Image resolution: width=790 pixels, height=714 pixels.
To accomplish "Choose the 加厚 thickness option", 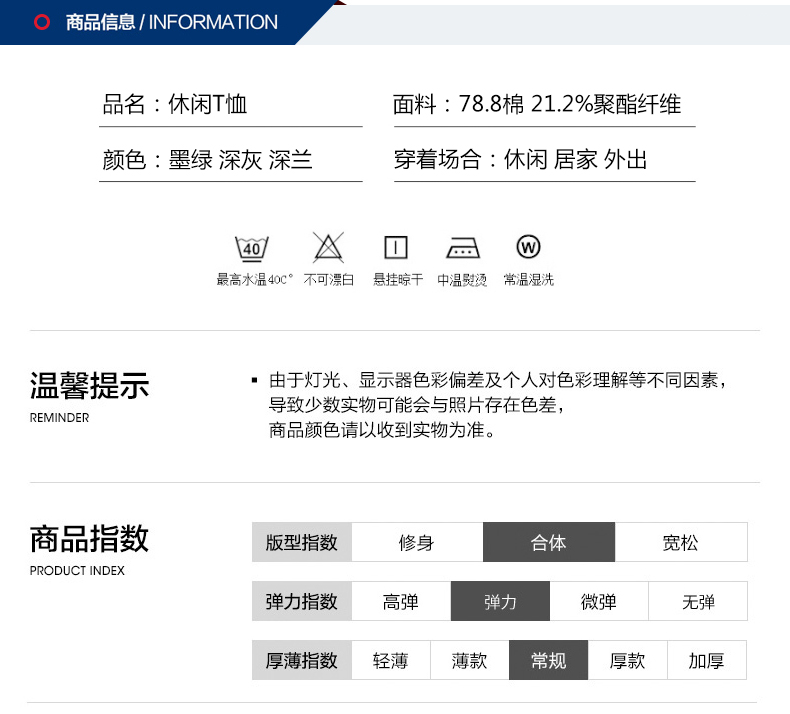I will point(706,660).
